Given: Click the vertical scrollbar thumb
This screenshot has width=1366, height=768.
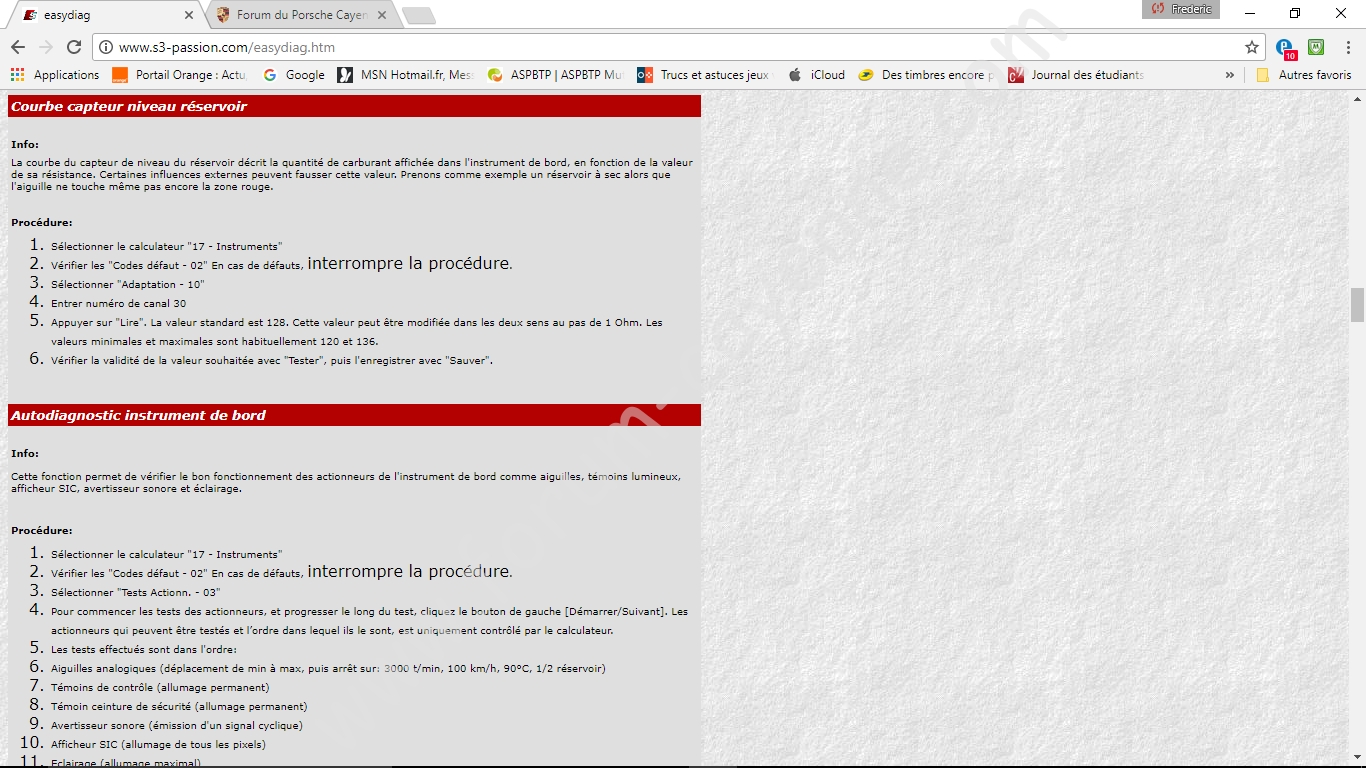Looking at the screenshot, I should pyautogui.click(x=1357, y=305).
